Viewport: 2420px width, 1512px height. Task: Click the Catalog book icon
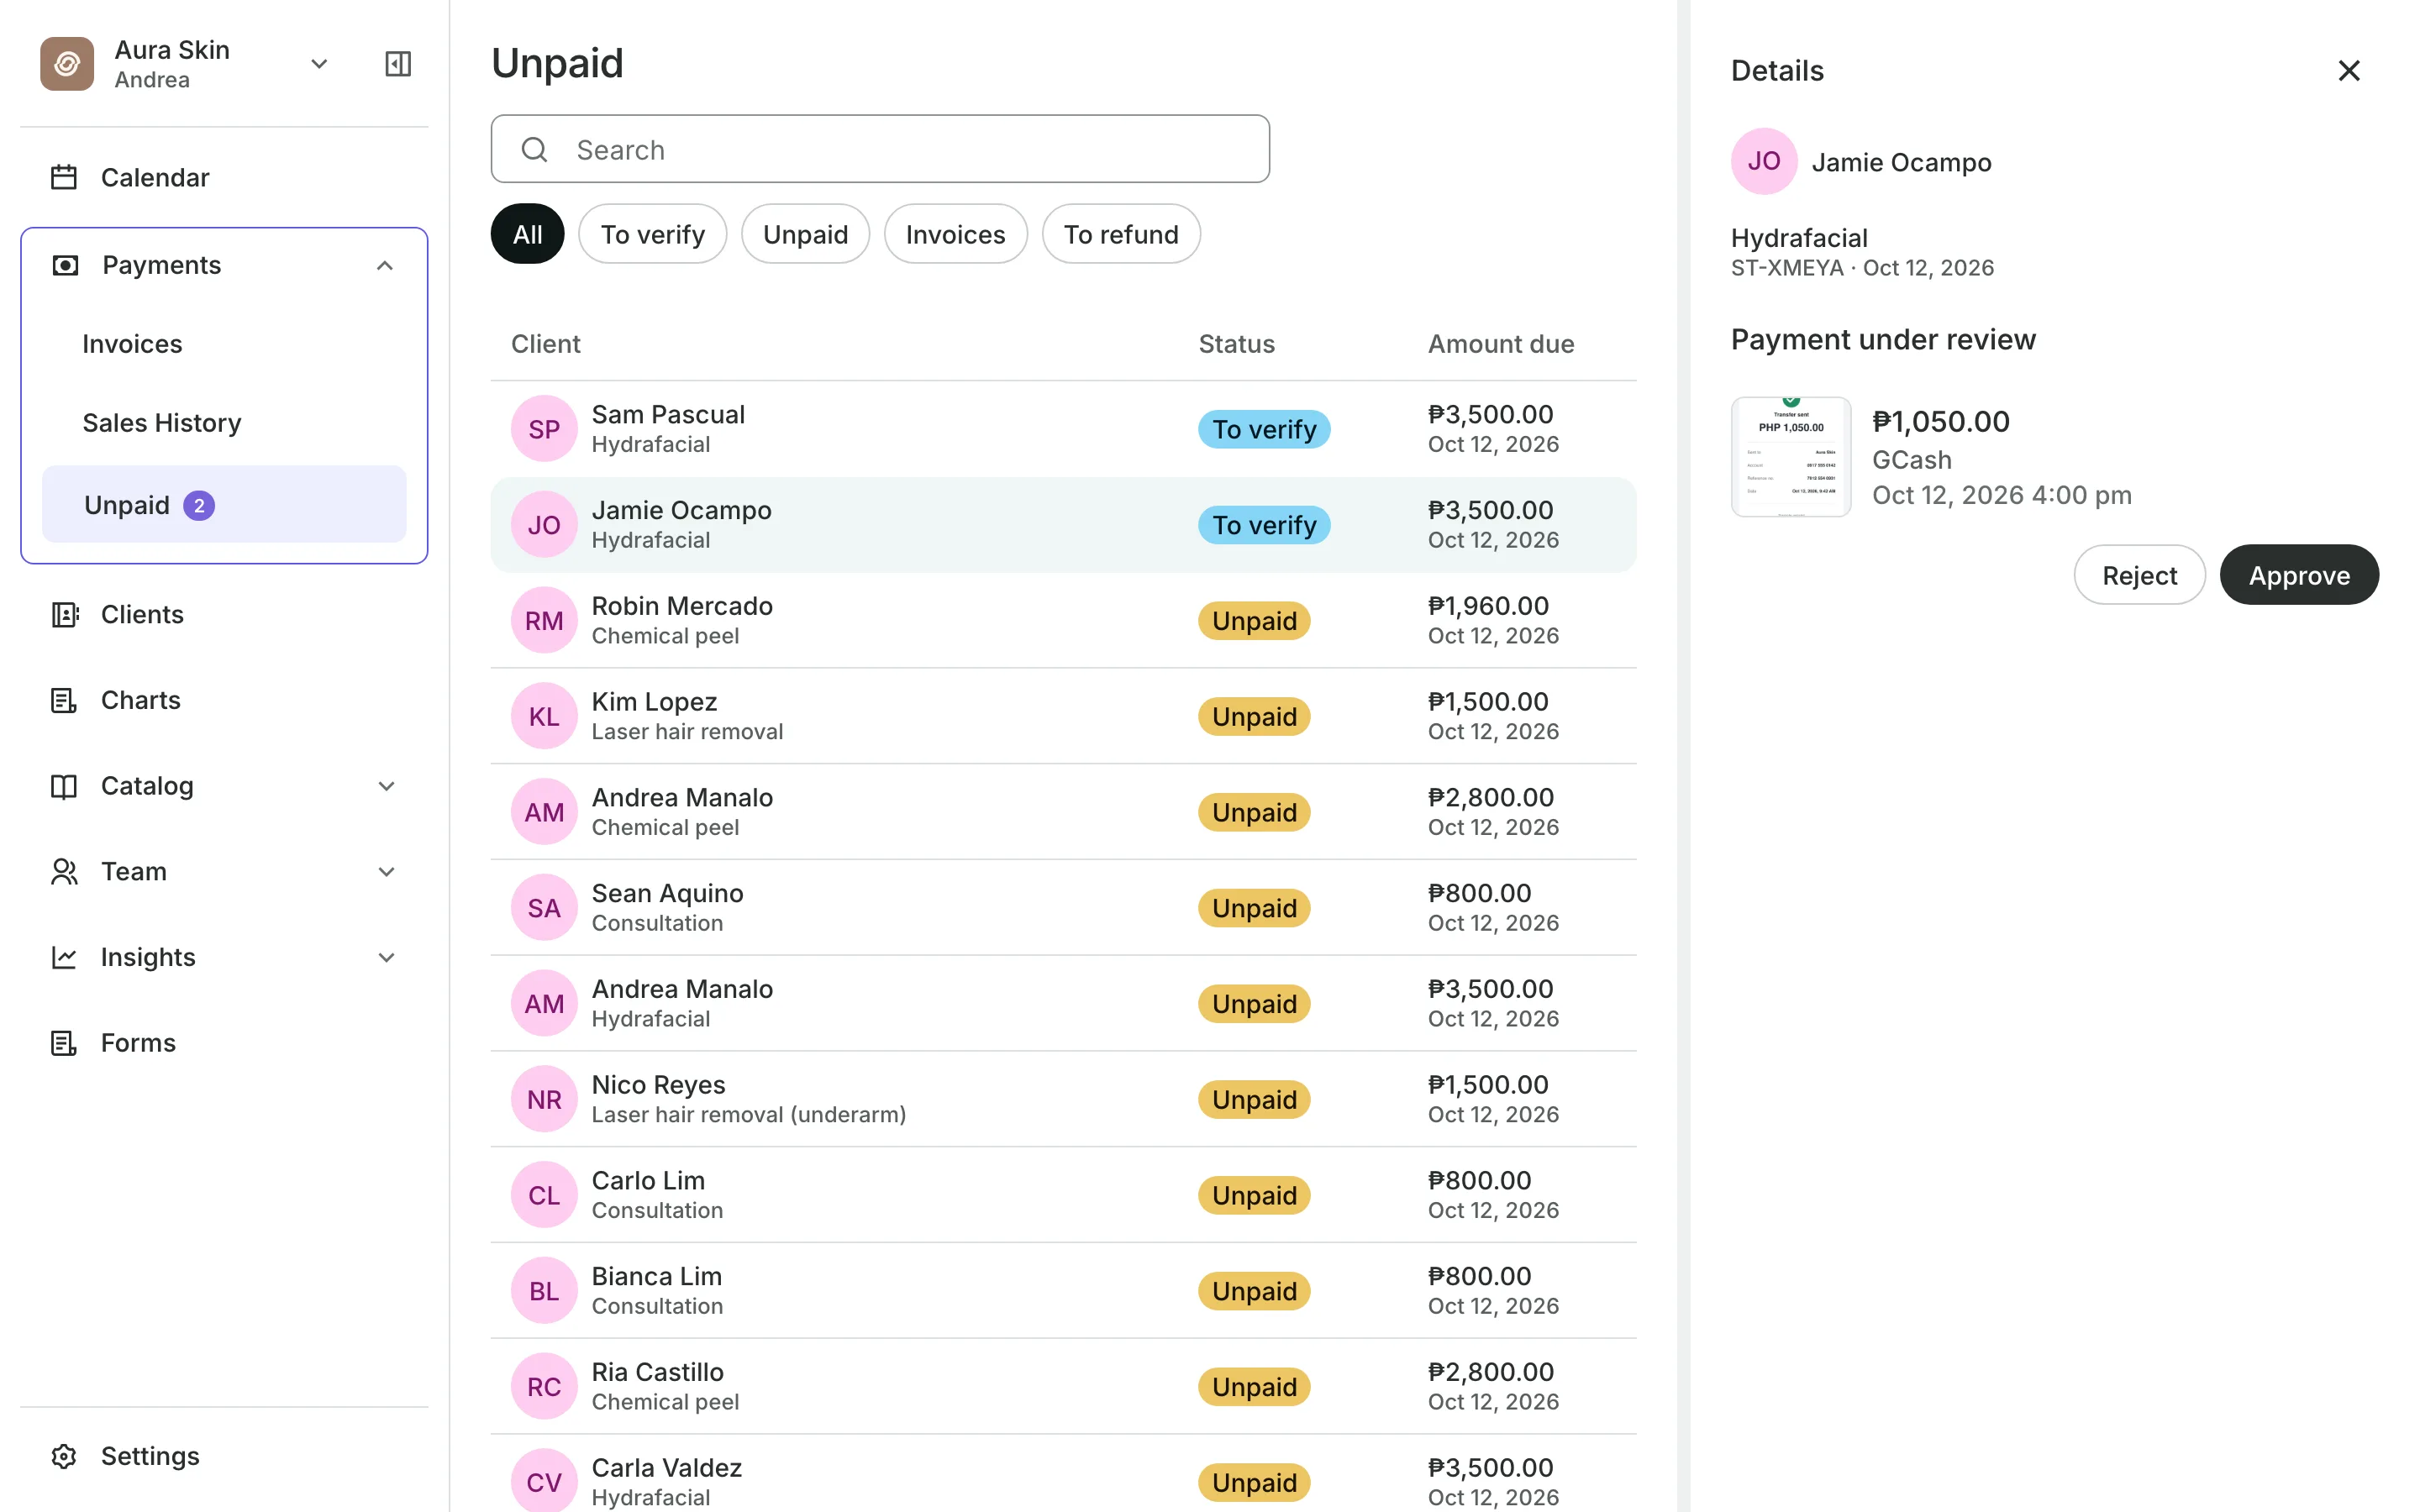pyautogui.click(x=64, y=786)
